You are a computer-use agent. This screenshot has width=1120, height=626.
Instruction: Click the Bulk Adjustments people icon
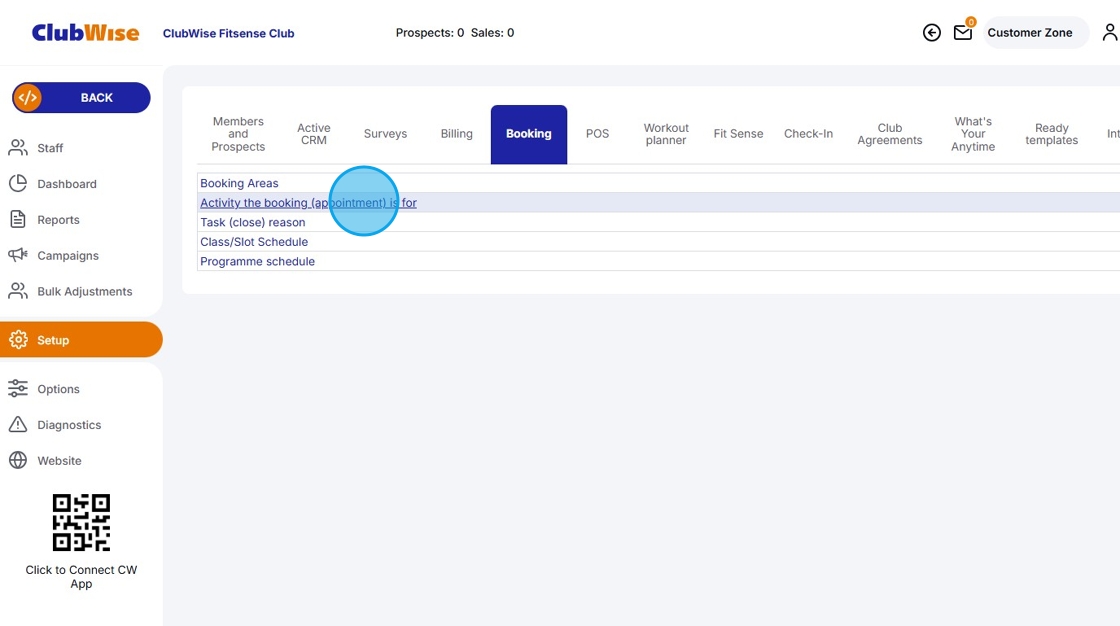tap(18, 291)
